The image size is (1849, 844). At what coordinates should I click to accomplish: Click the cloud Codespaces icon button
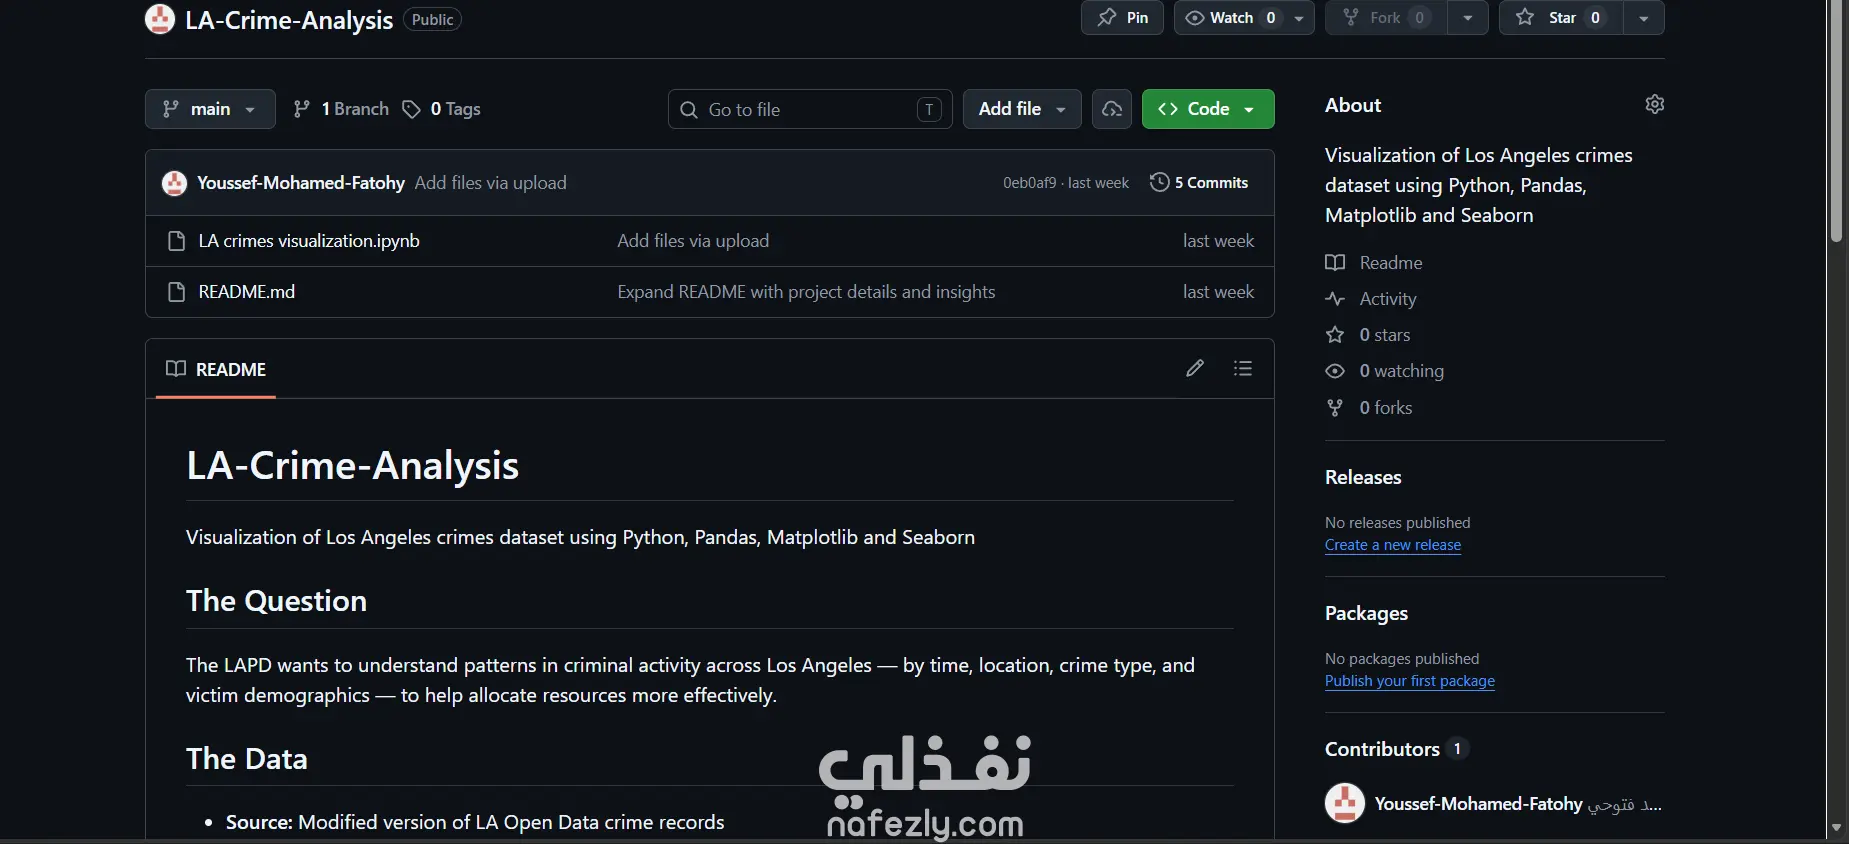(1112, 109)
